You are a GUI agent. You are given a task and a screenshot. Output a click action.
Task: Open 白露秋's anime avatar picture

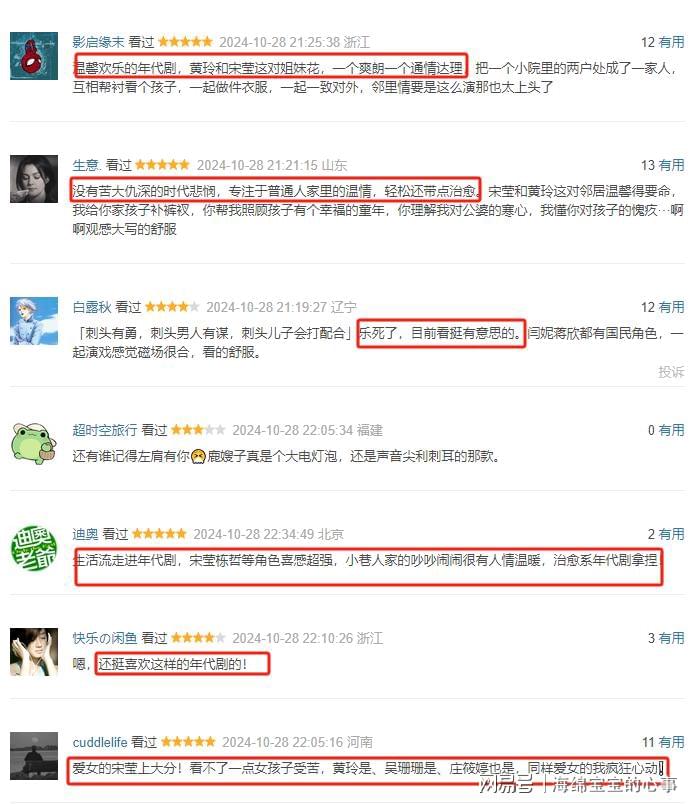[34, 321]
